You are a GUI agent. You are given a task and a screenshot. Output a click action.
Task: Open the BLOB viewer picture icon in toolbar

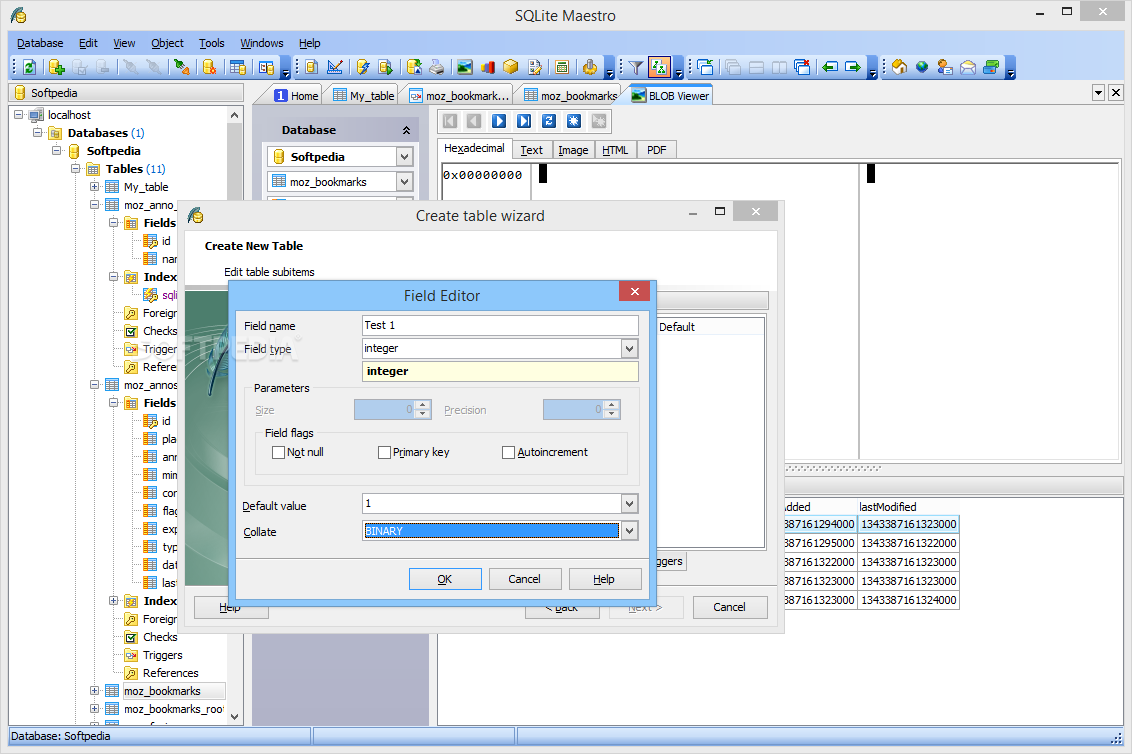465,67
